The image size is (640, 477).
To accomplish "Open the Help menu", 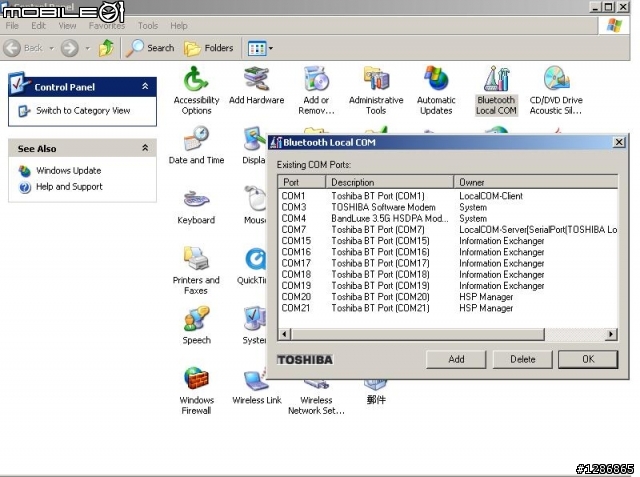I will click(179, 26).
